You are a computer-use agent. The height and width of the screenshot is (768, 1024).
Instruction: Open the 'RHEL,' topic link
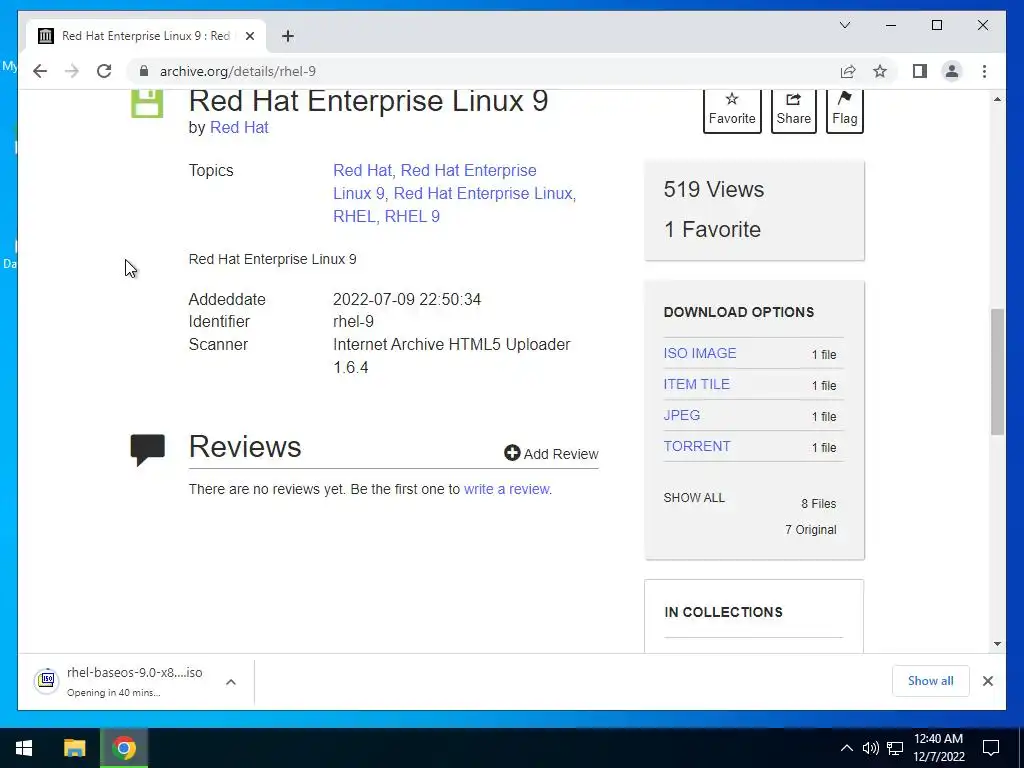point(356,216)
